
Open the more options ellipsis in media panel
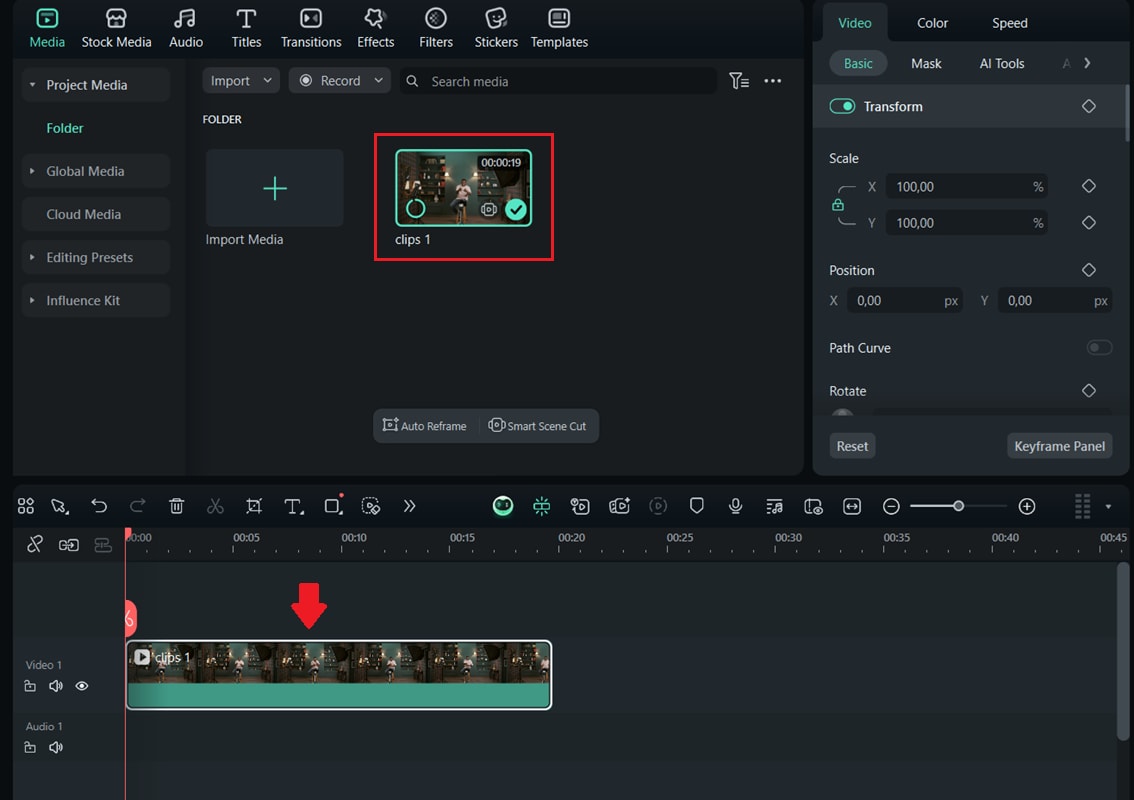pos(772,81)
